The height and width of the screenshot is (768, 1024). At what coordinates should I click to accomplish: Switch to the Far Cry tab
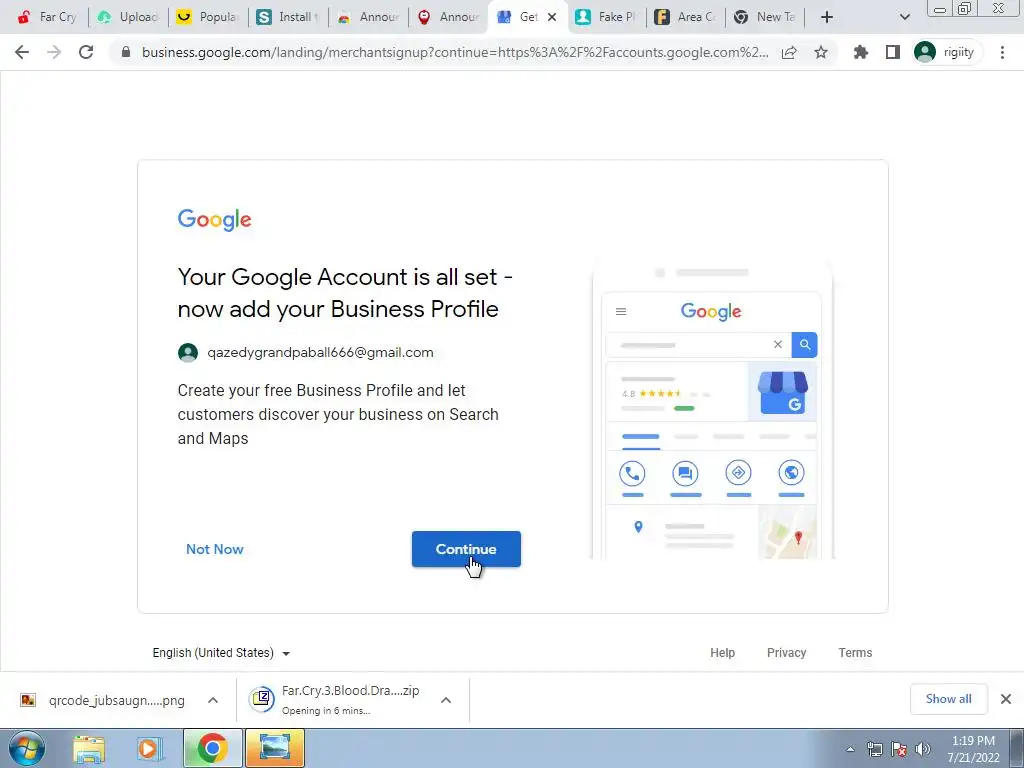pos(47,17)
